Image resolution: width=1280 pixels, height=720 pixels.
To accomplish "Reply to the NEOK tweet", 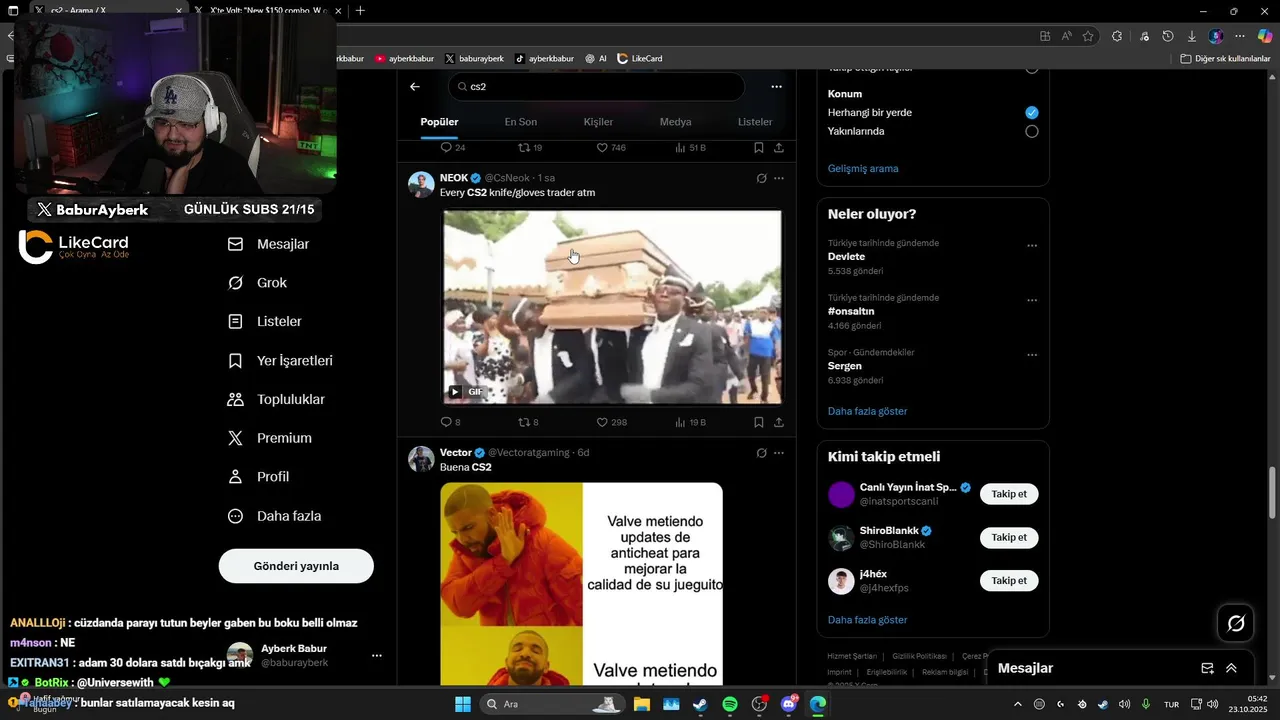I will tap(450, 422).
